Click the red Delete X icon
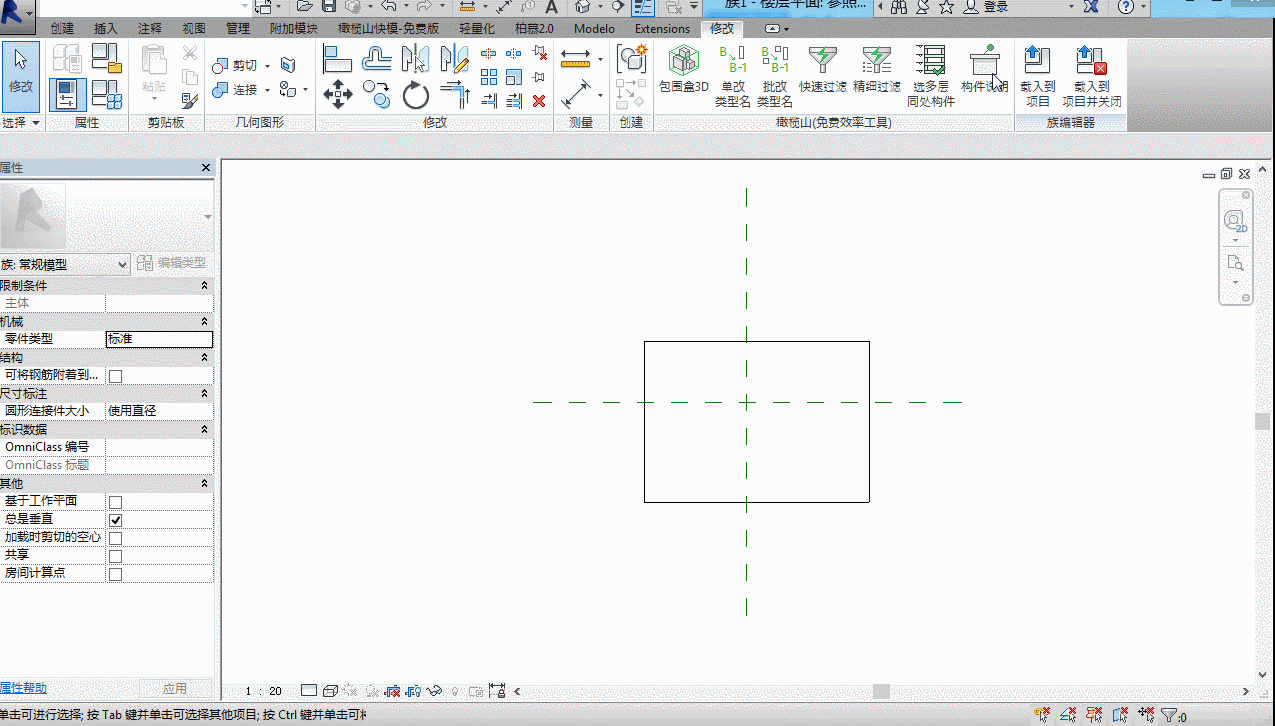The width and height of the screenshot is (1275, 726). pos(539,101)
